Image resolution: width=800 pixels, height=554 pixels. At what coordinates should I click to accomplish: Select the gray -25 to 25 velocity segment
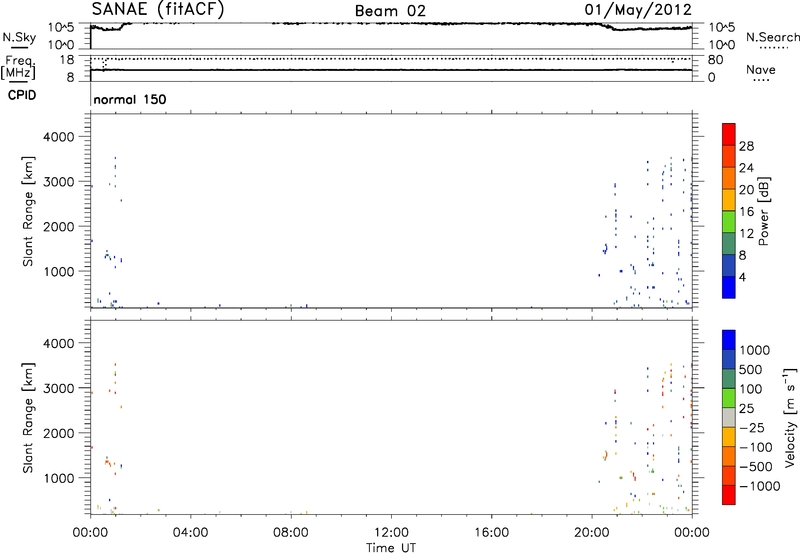coord(729,417)
